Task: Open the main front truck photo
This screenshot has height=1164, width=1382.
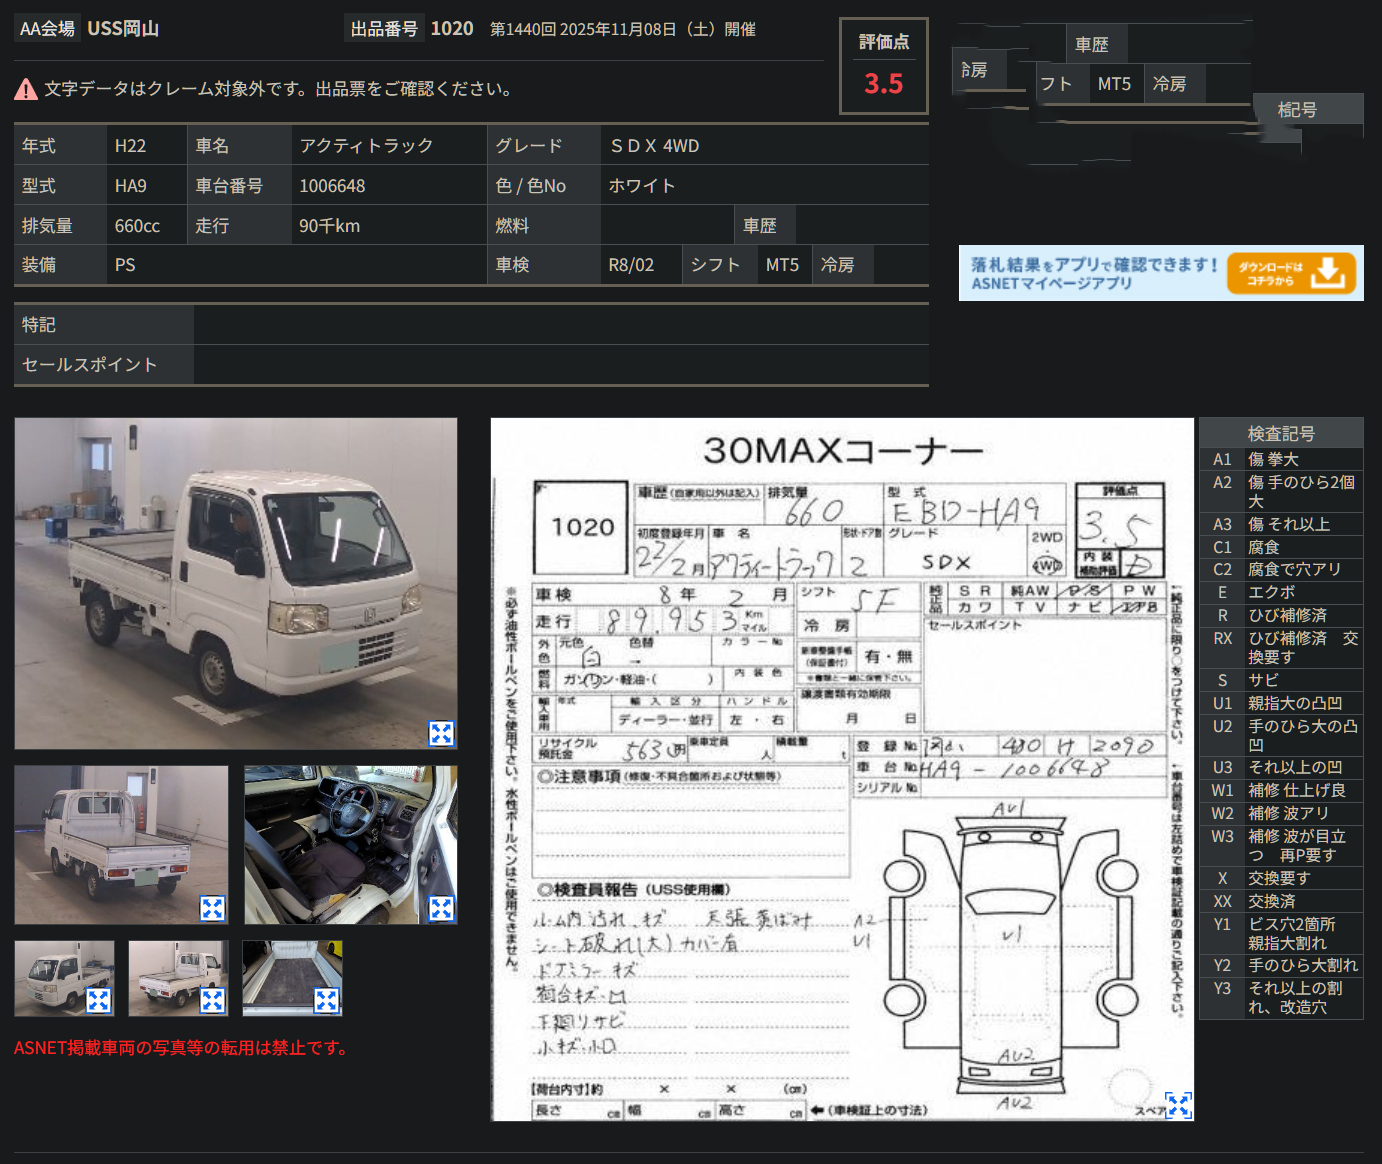Action: click(x=236, y=583)
